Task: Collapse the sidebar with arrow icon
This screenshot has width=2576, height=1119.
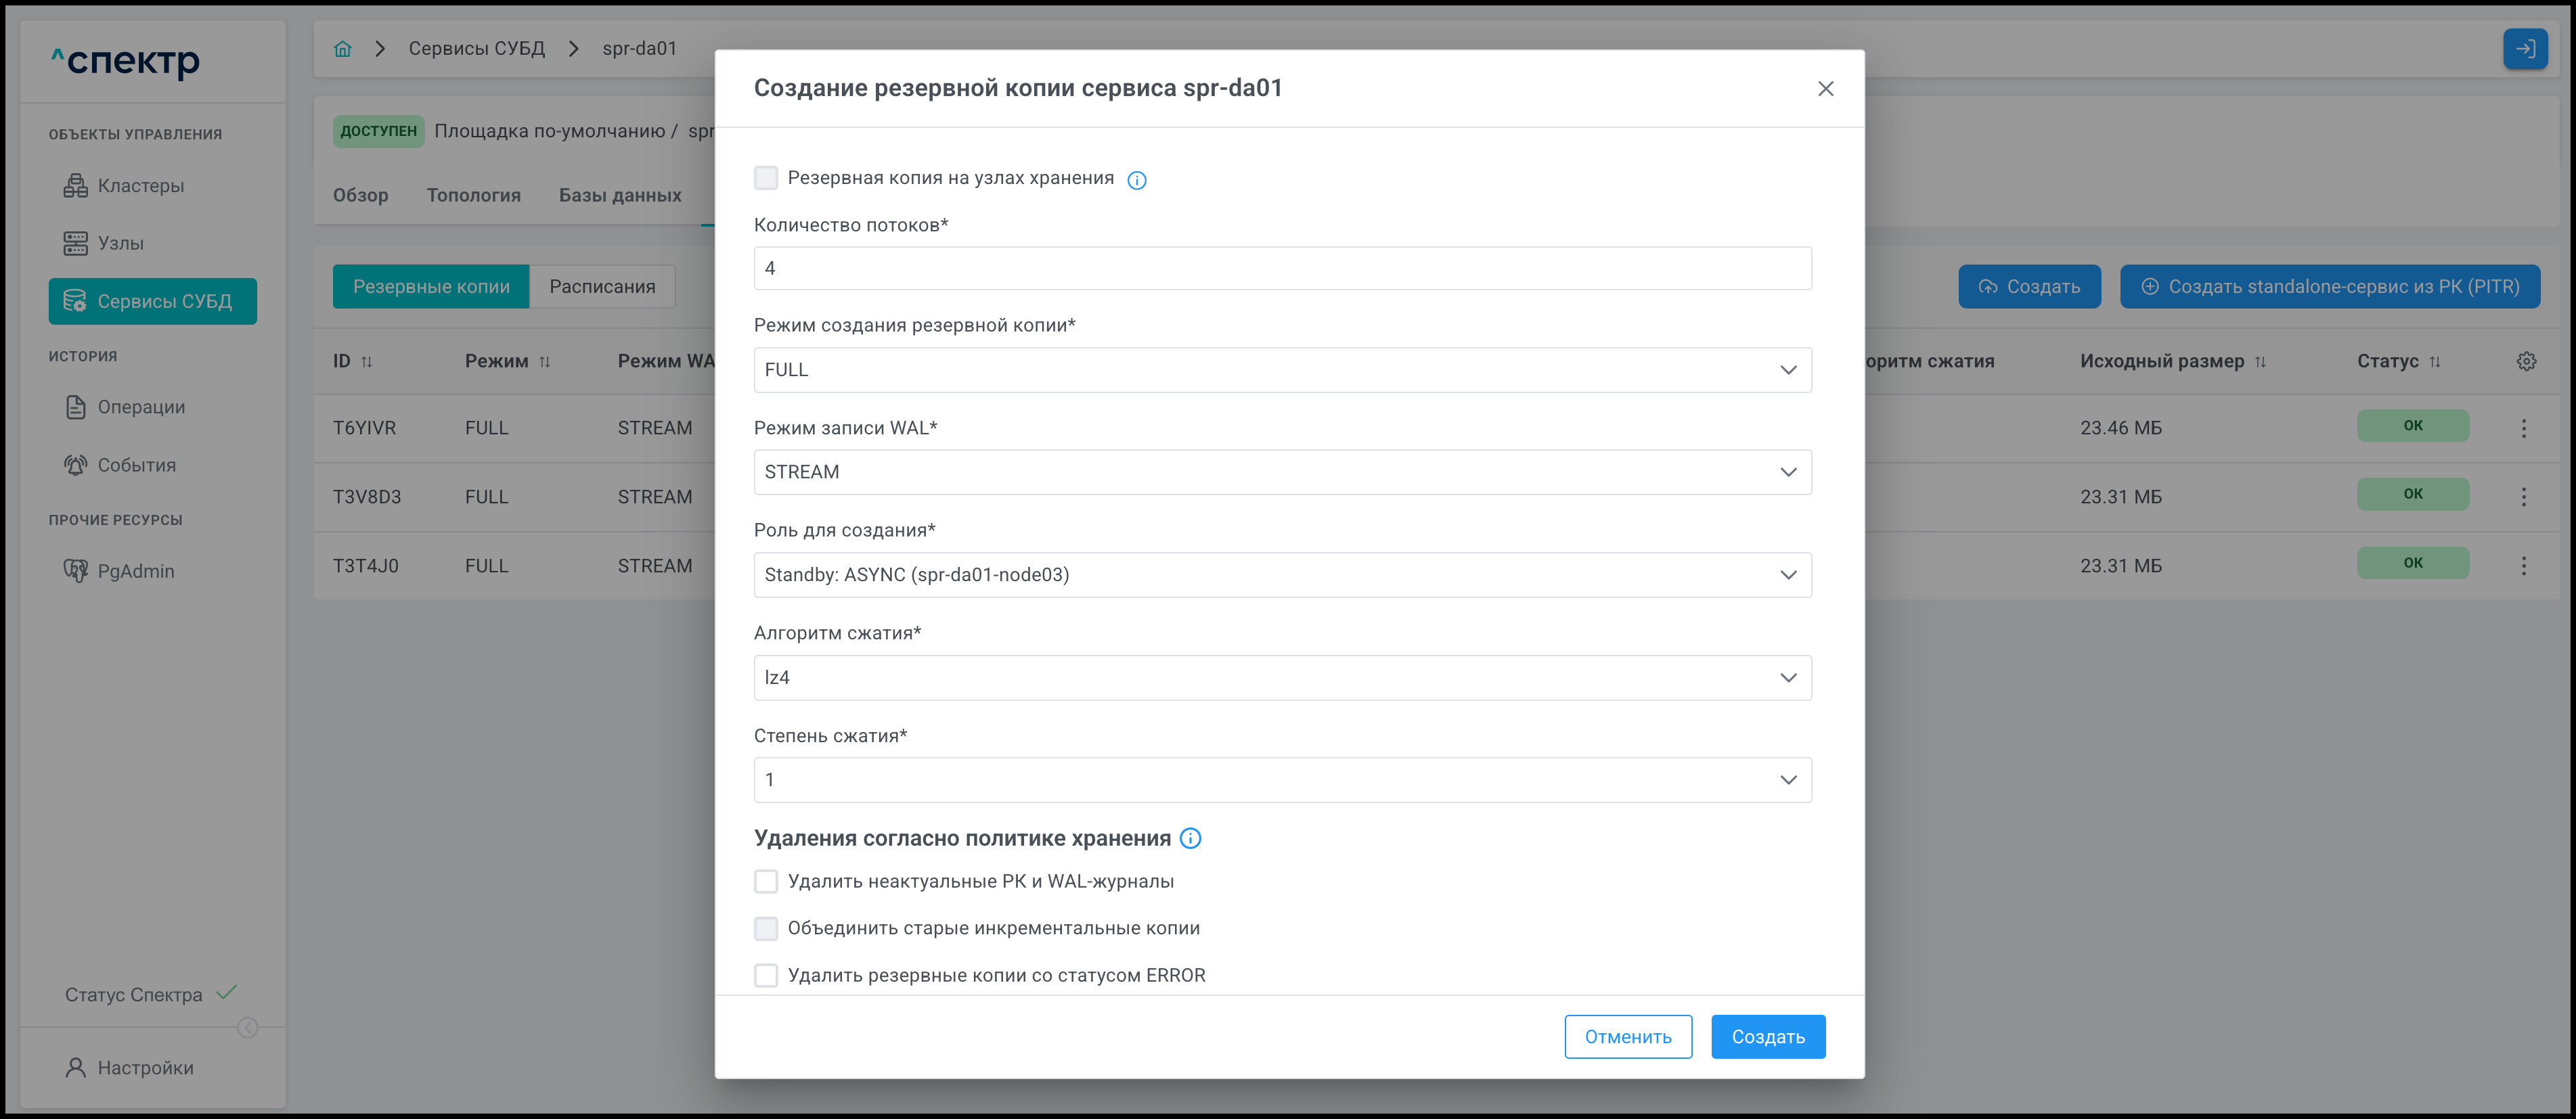Action: [248, 1027]
